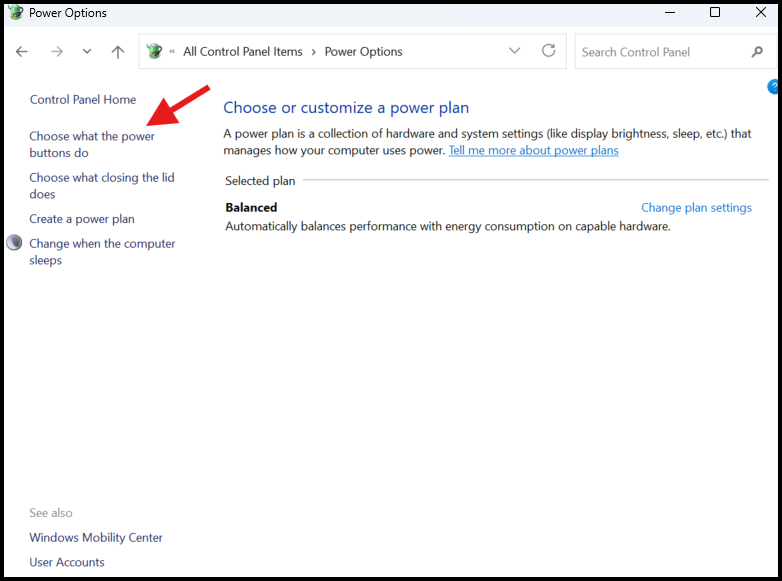This screenshot has width=782, height=581.
Task: Click the Power Options title bar icon
Action: pos(15,12)
